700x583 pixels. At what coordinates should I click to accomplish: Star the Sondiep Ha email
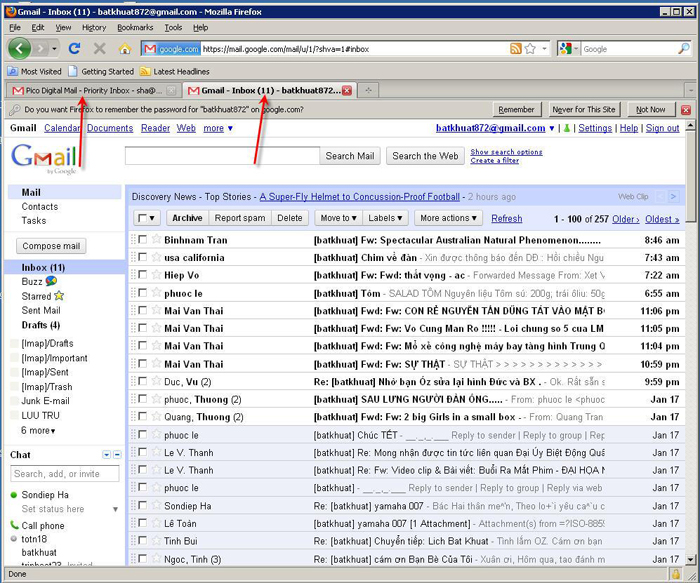click(156, 505)
